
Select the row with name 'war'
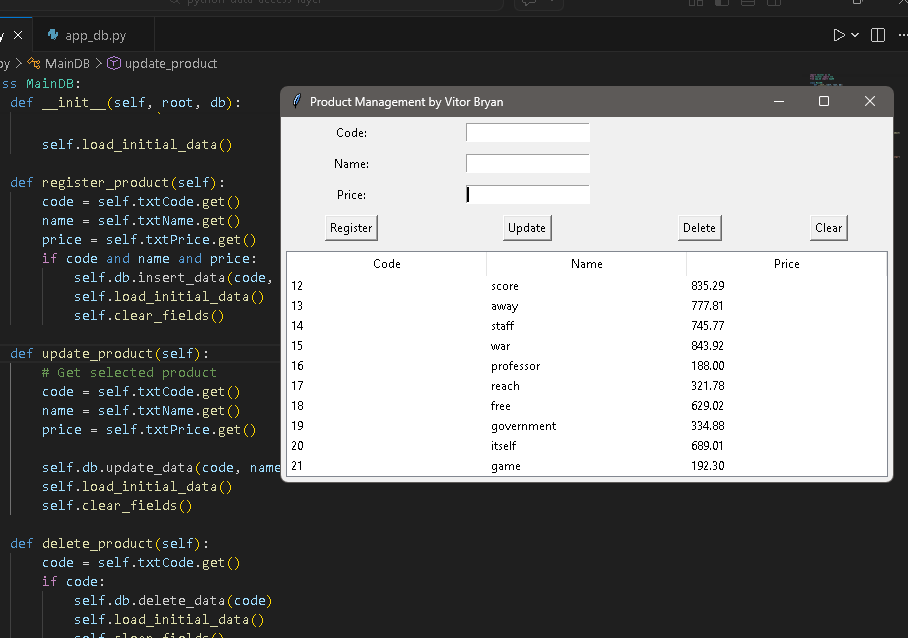587,346
